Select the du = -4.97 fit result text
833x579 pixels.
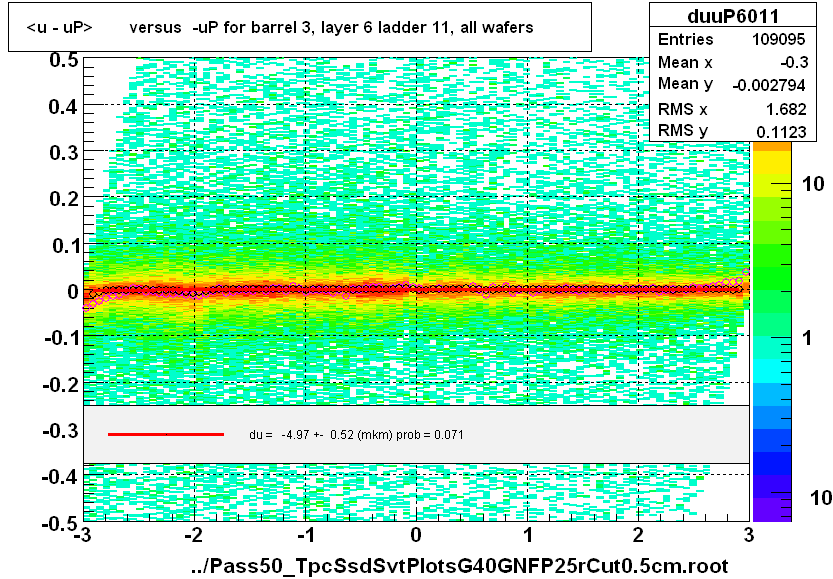pyautogui.click(x=356, y=435)
